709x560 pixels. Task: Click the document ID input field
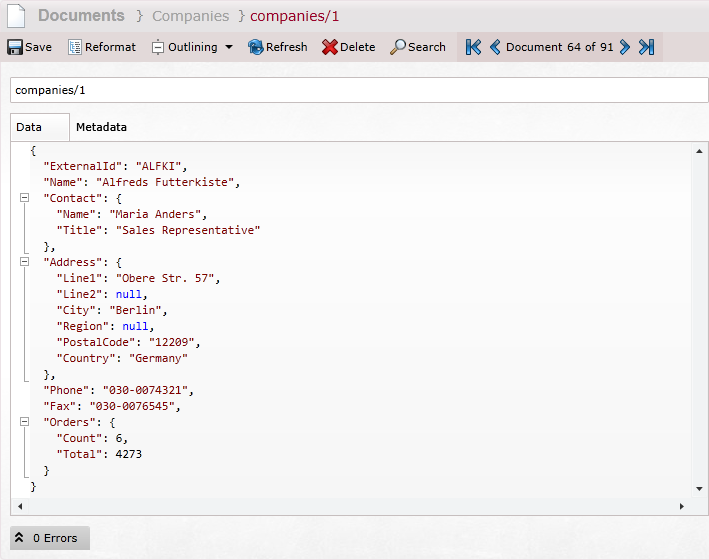[x=359, y=90]
